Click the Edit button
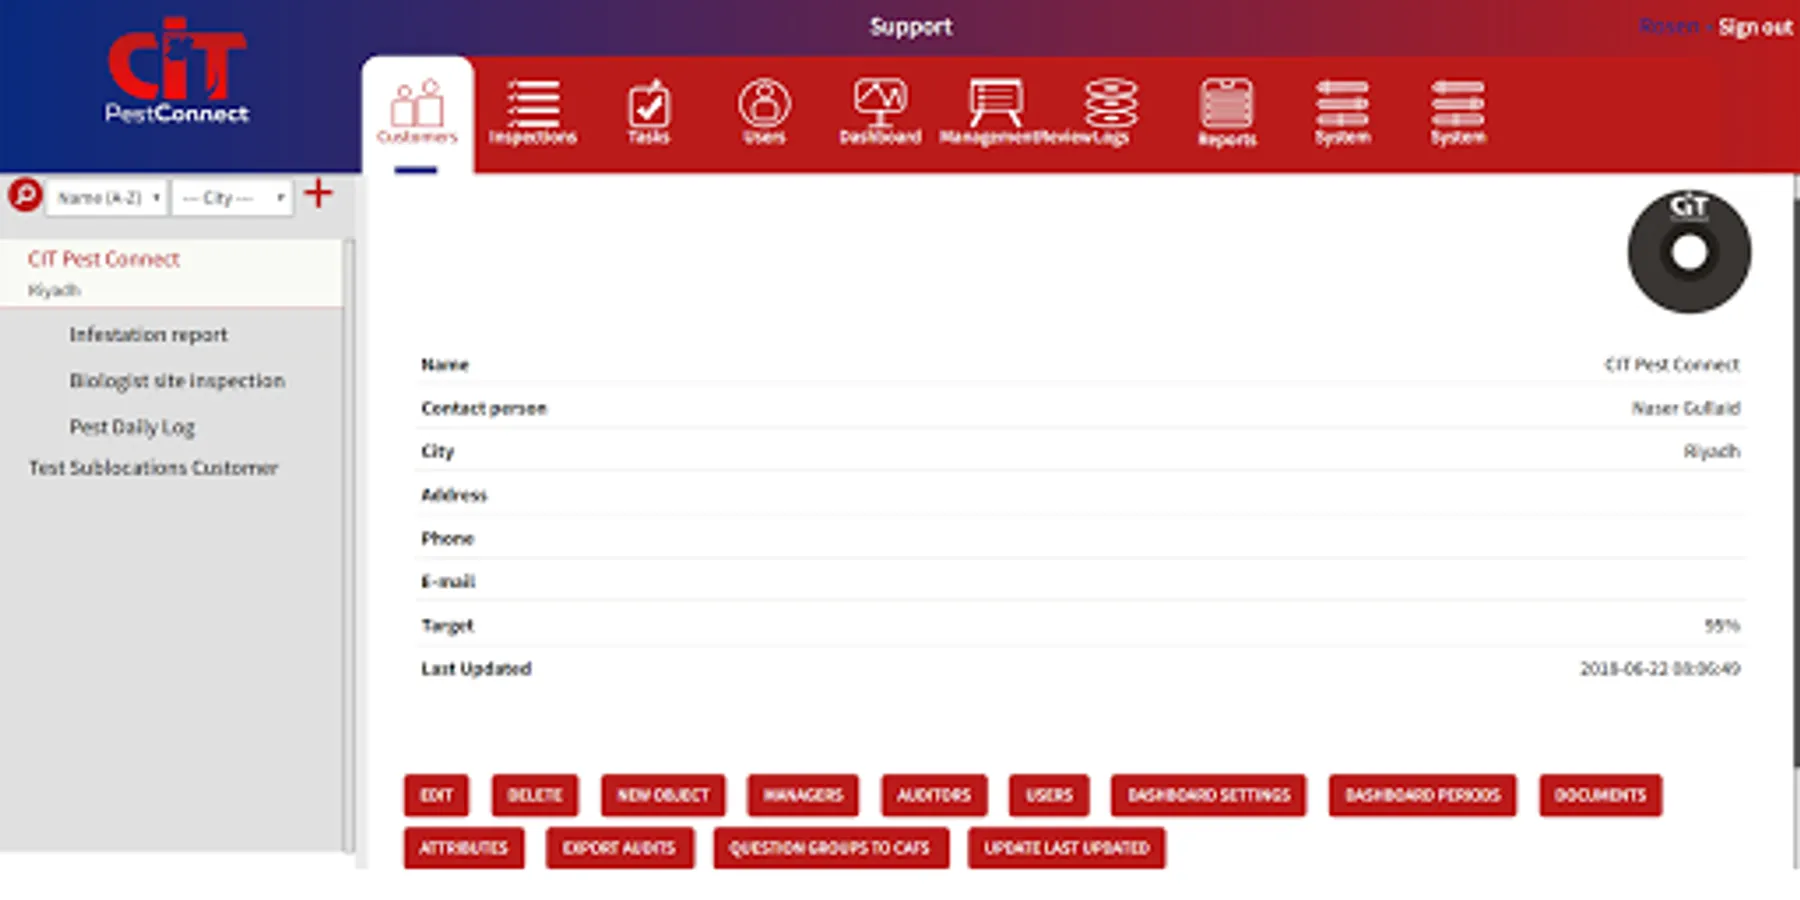The image size is (1800, 900). [436, 795]
